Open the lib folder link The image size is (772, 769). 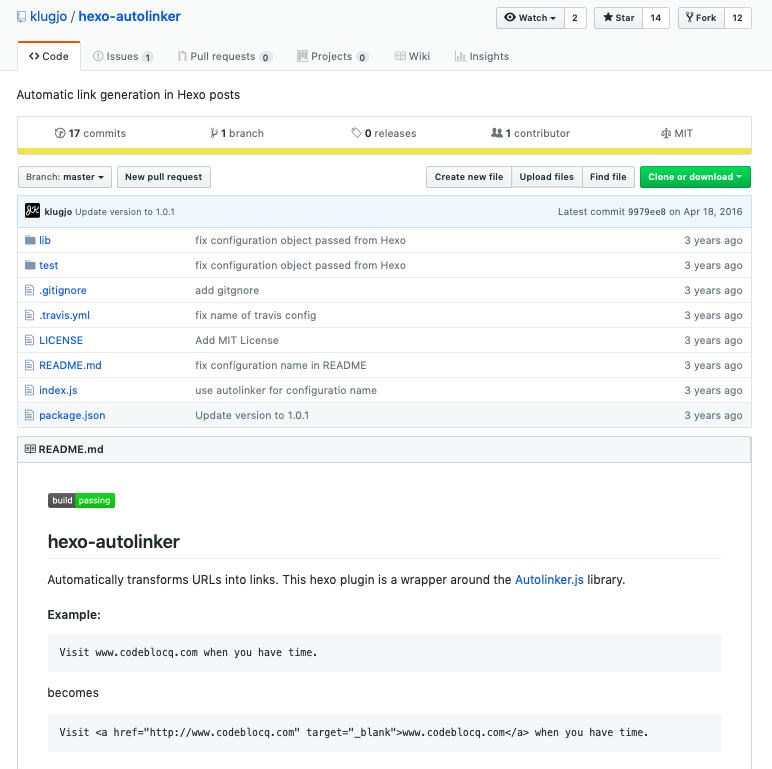(x=45, y=240)
